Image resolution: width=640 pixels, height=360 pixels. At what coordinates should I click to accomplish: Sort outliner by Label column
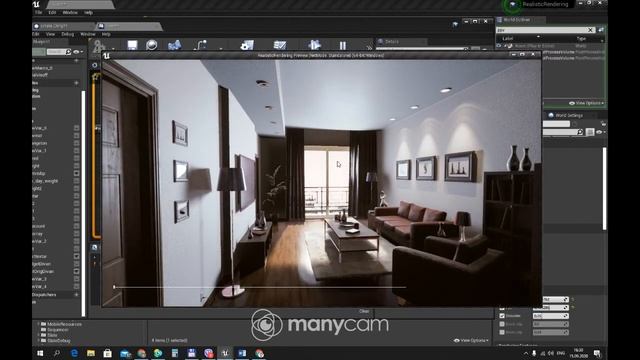pos(508,38)
